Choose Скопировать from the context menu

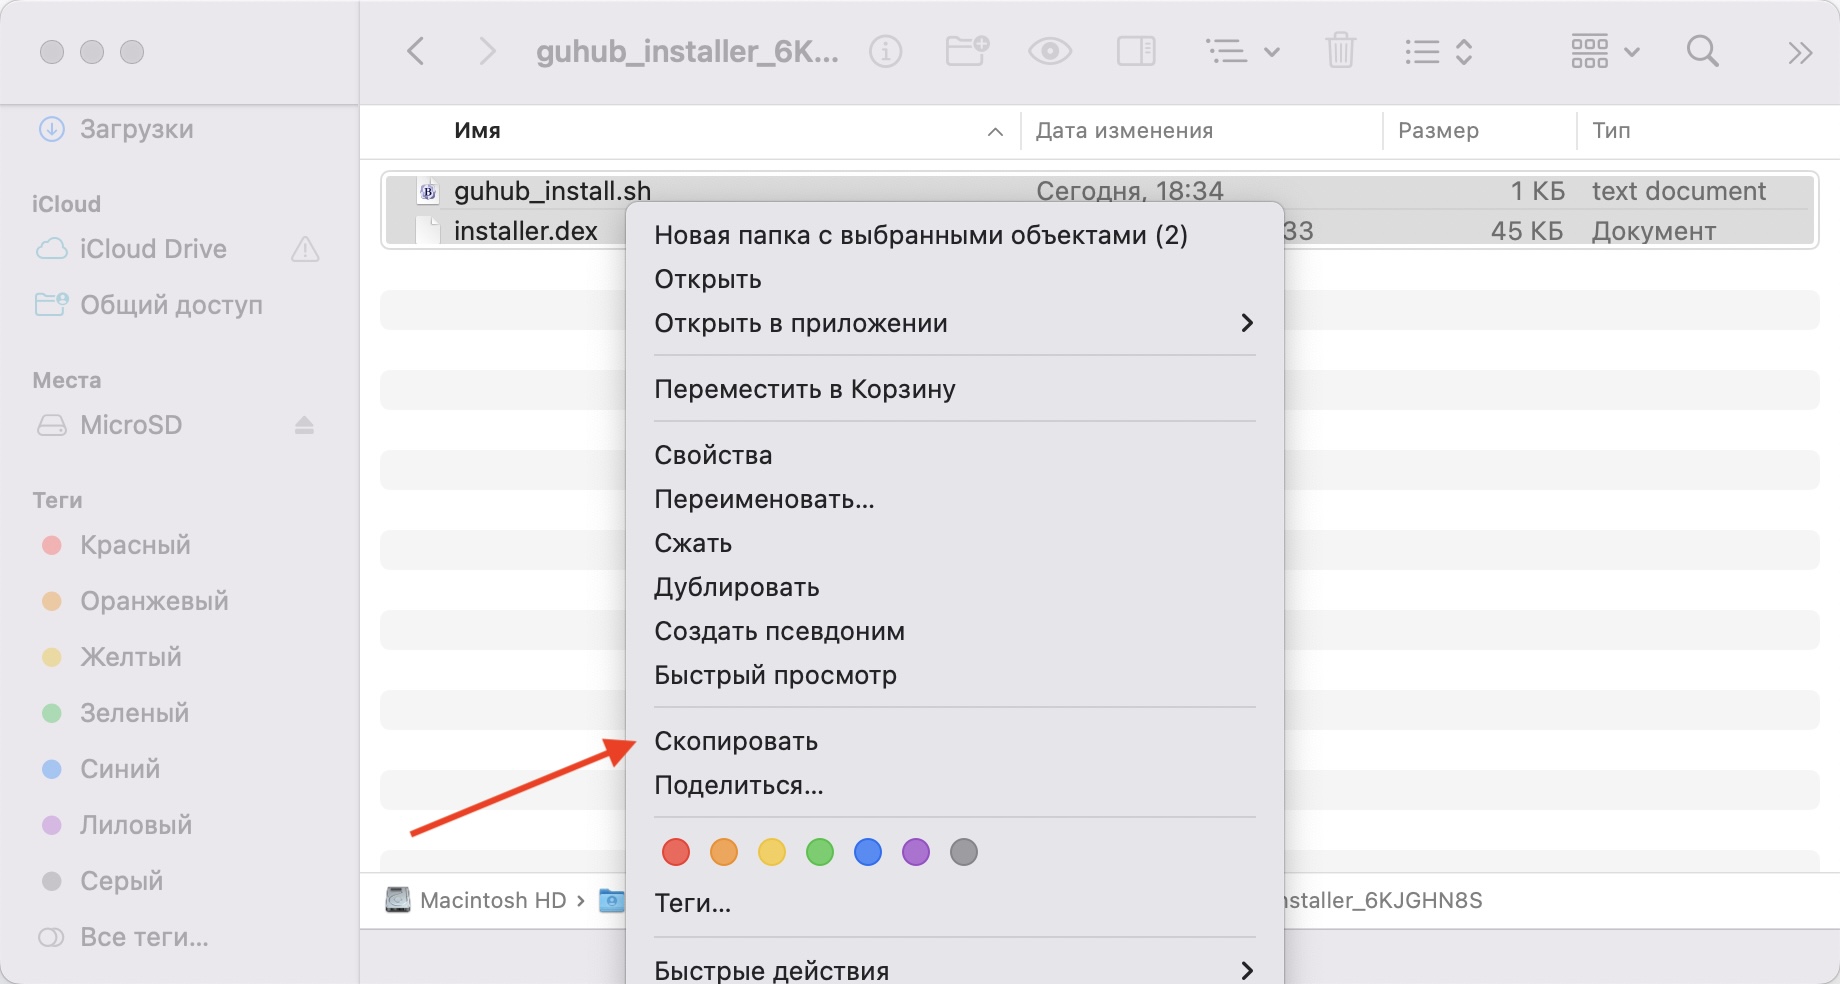tap(735, 742)
